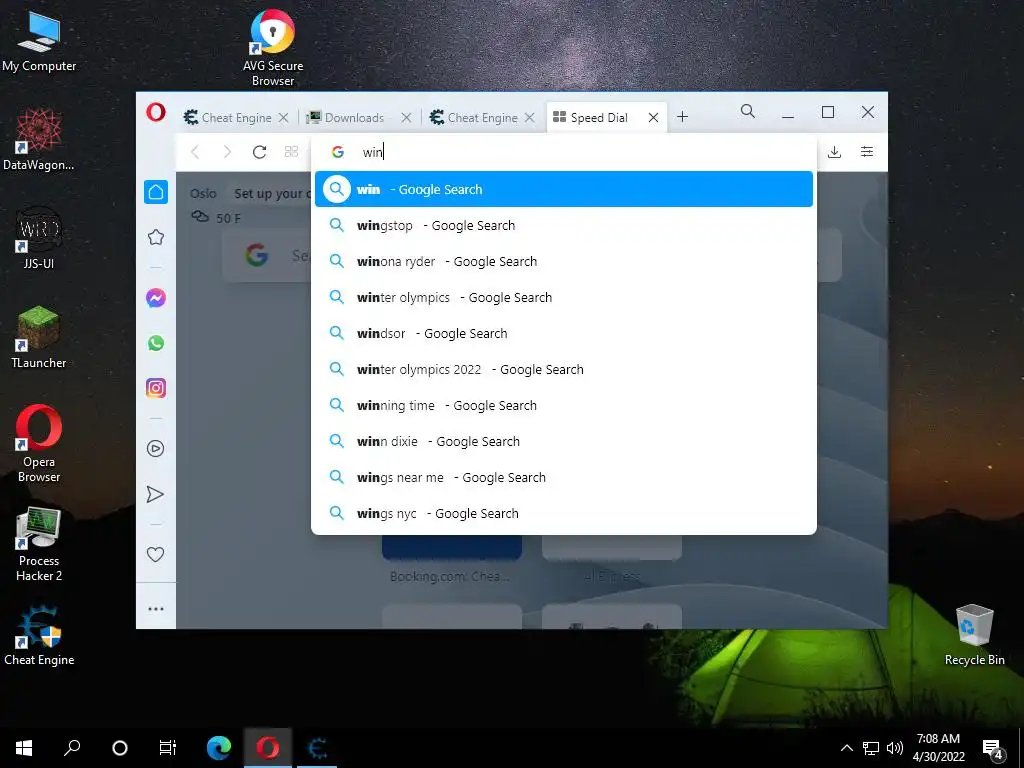Switch to Cheat Engine on the taskbar

(x=317, y=748)
